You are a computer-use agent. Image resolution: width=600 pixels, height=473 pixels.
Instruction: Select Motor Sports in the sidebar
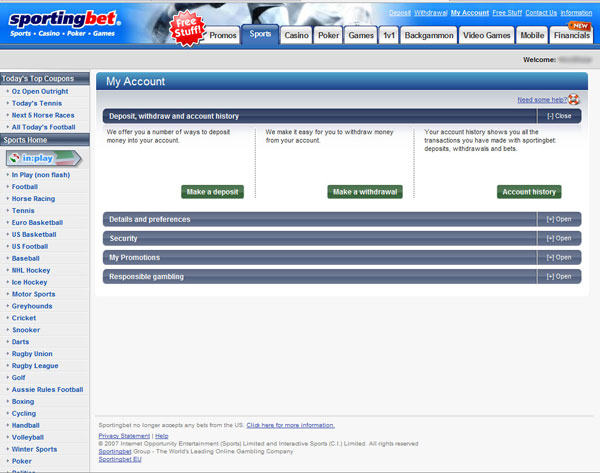click(33, 294)
